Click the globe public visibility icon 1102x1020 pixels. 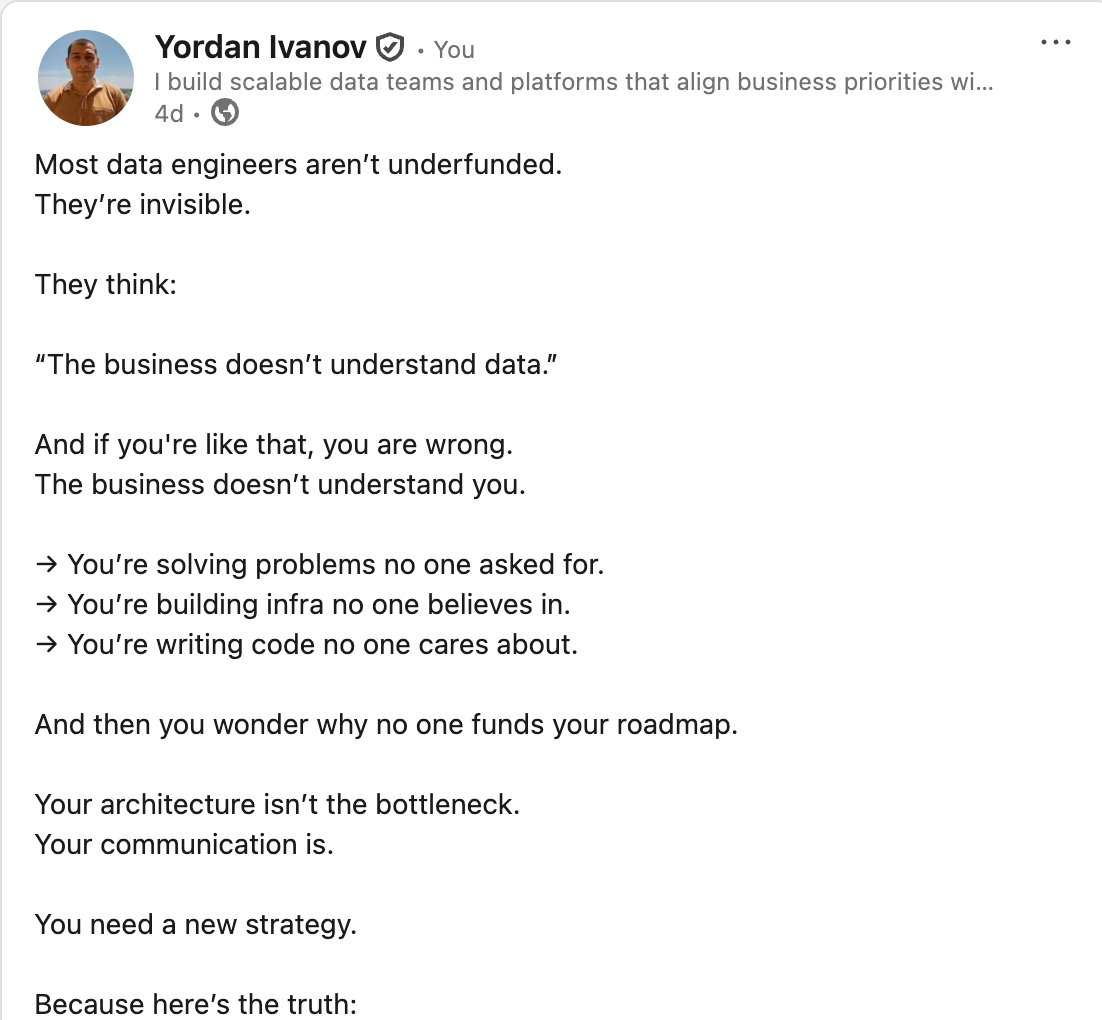[225, 112]
